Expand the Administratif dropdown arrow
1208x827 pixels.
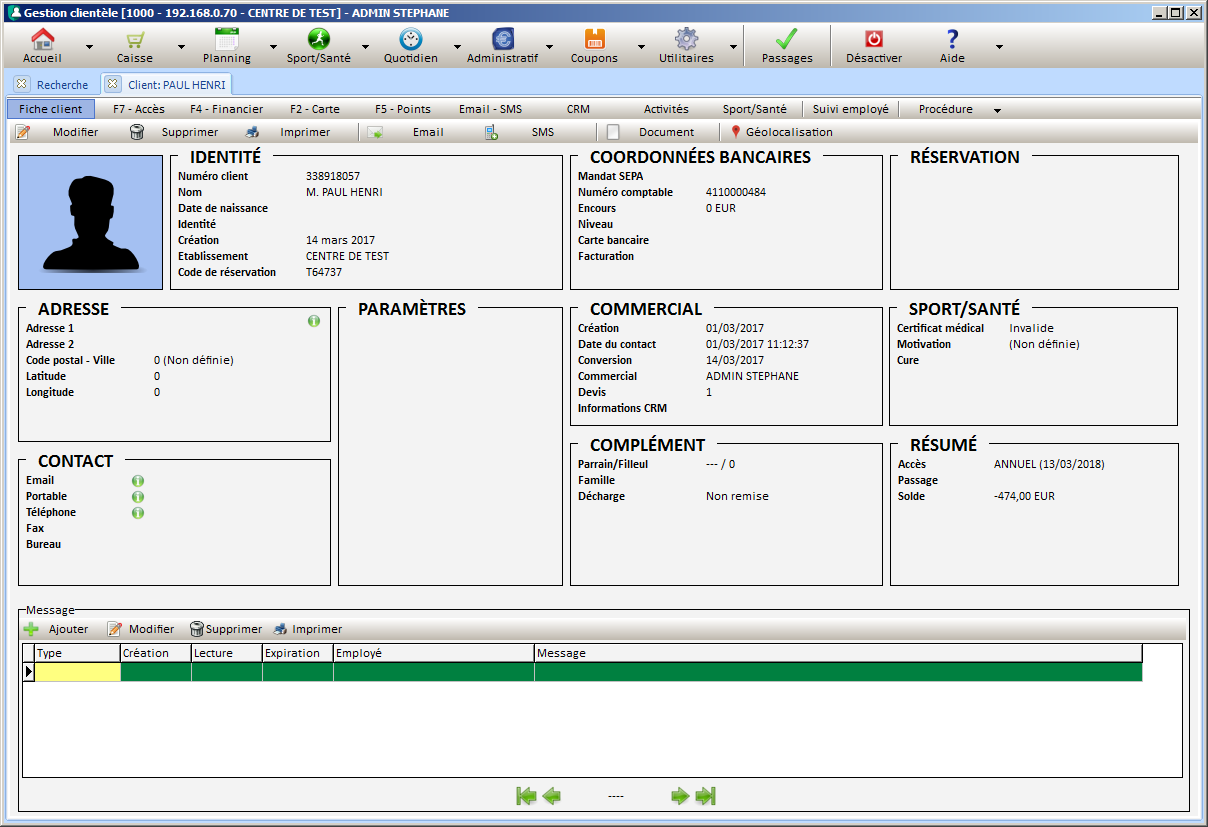[x=549, y=46]
